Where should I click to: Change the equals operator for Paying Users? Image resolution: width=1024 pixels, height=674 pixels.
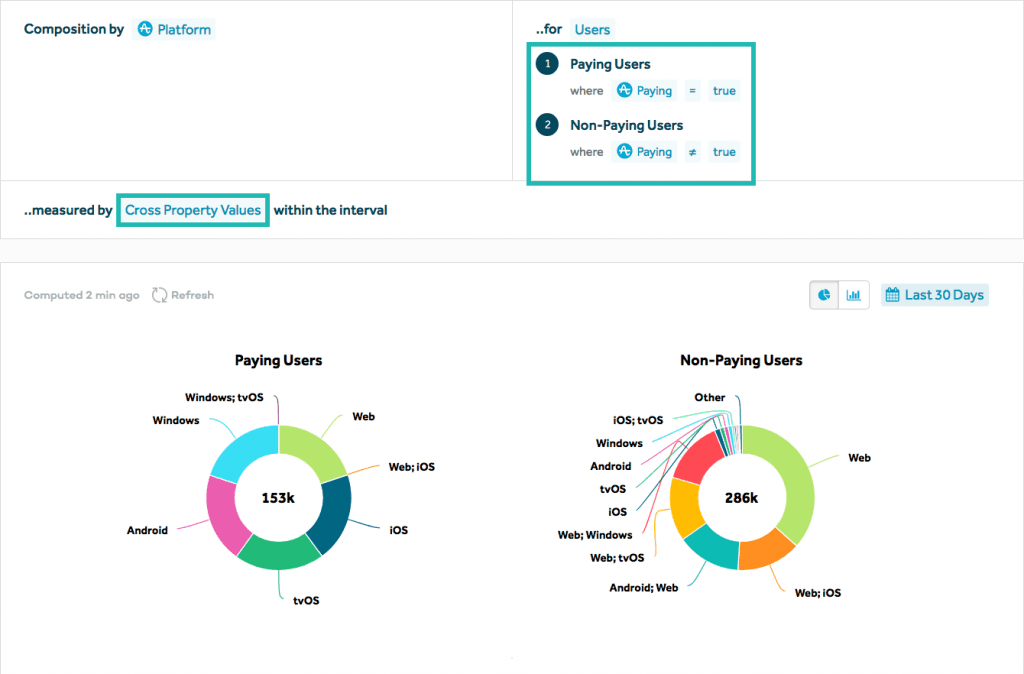point(693,91)
